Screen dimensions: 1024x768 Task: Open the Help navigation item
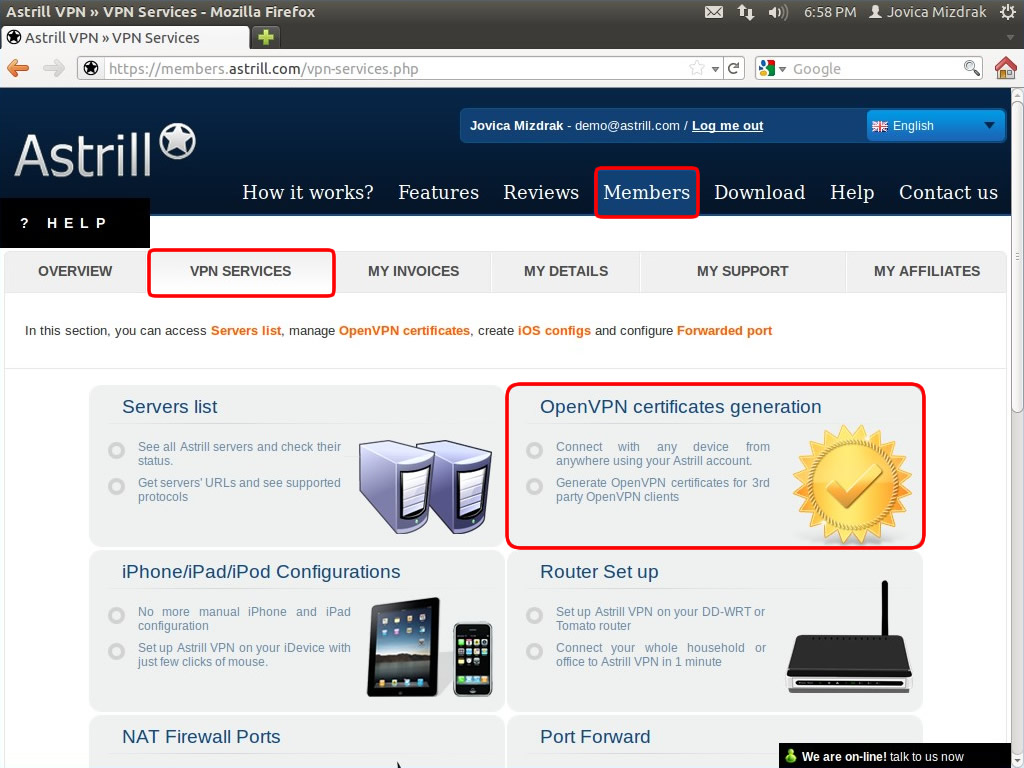(852, 193)
